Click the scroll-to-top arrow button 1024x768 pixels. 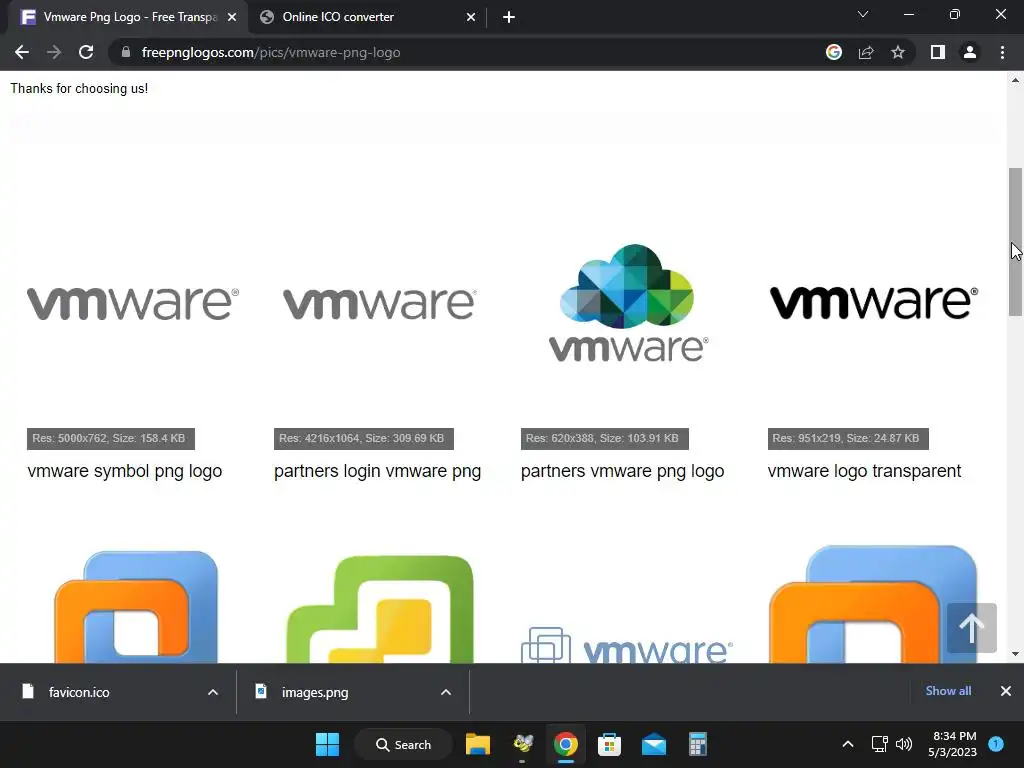point(971,628)
